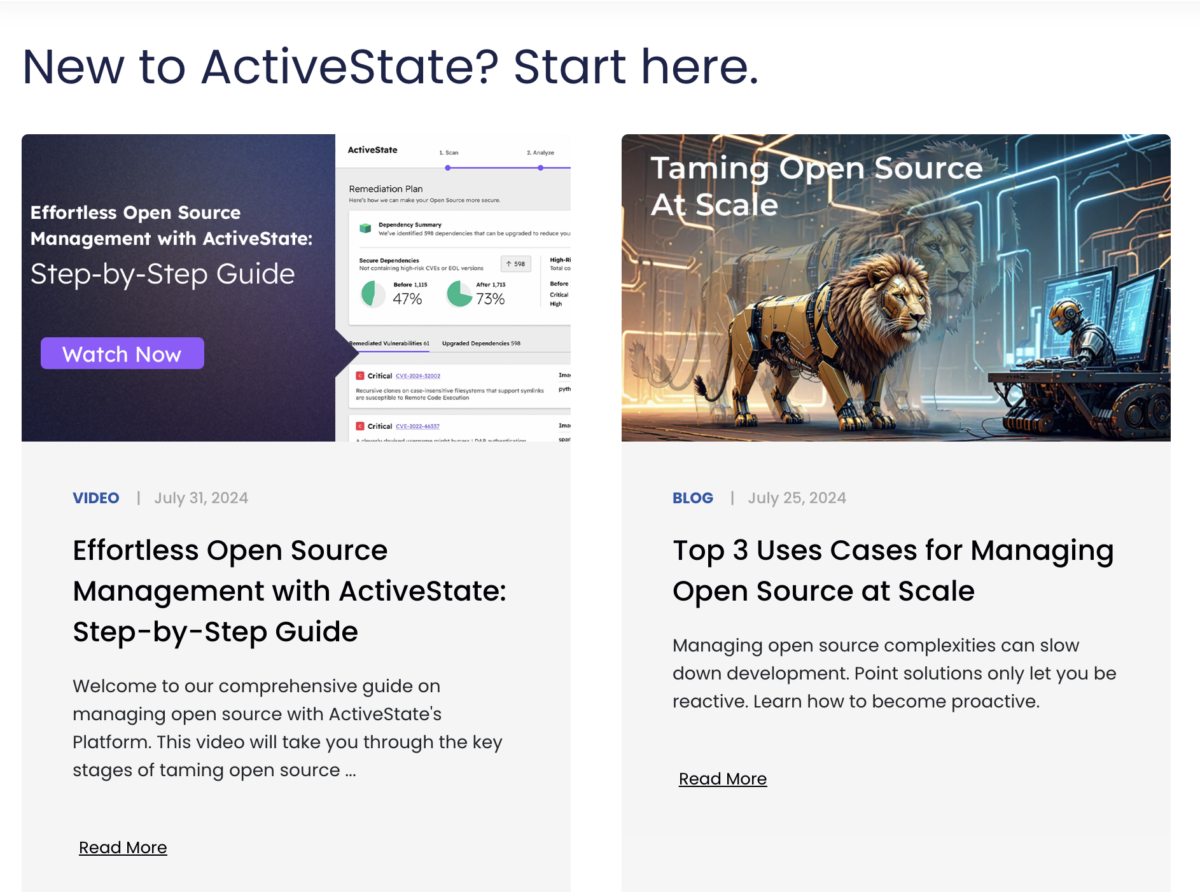The height and width of the screenshot is (892, 1200).
Task: Click the 73% After pie chart icon
Action: coord(459,293)
